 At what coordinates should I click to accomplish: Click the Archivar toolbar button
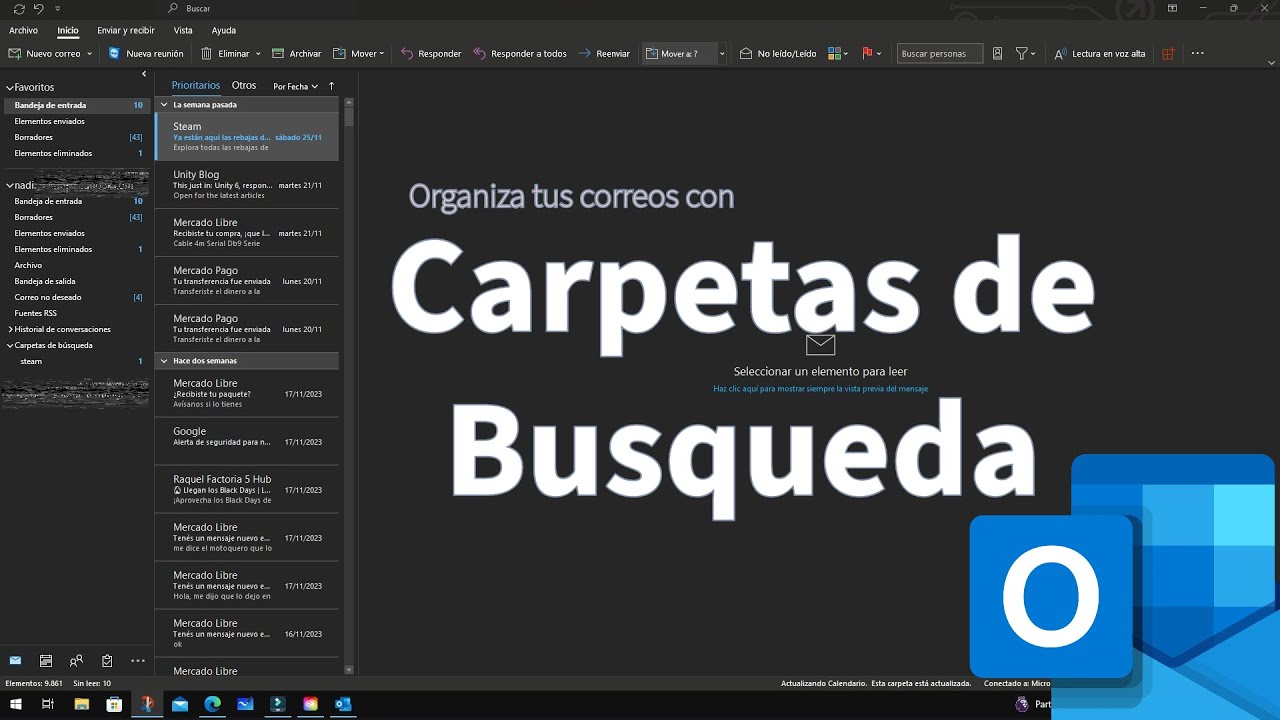pos(297,54)
